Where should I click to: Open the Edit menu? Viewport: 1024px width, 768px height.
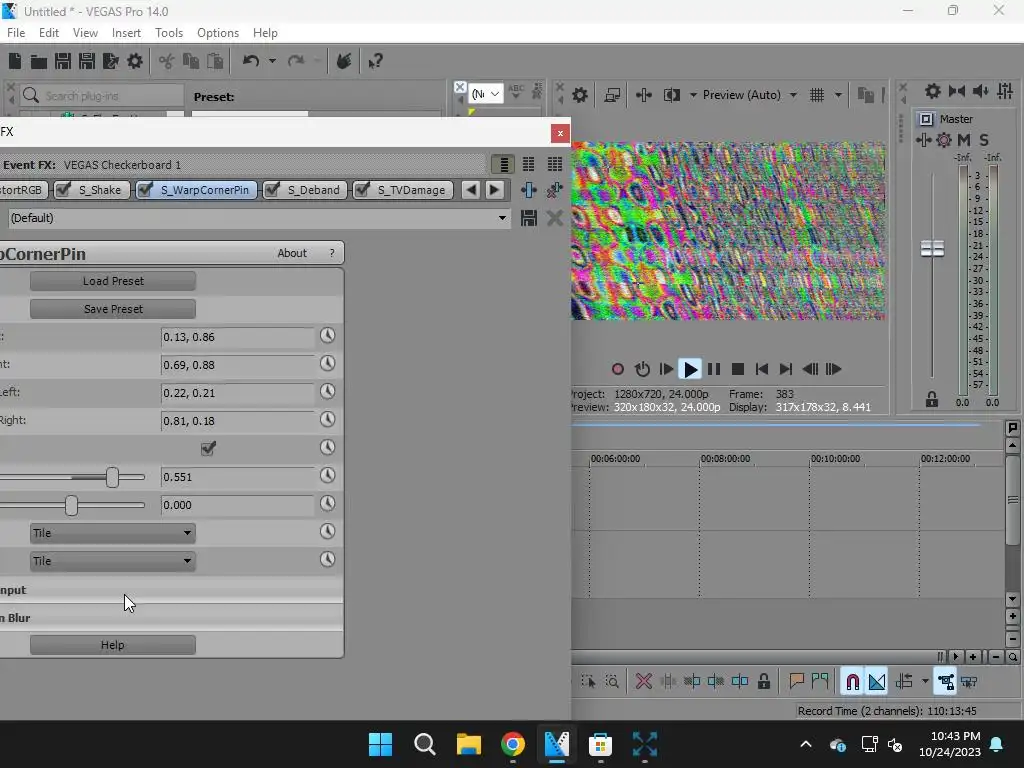tap(49, 33)
